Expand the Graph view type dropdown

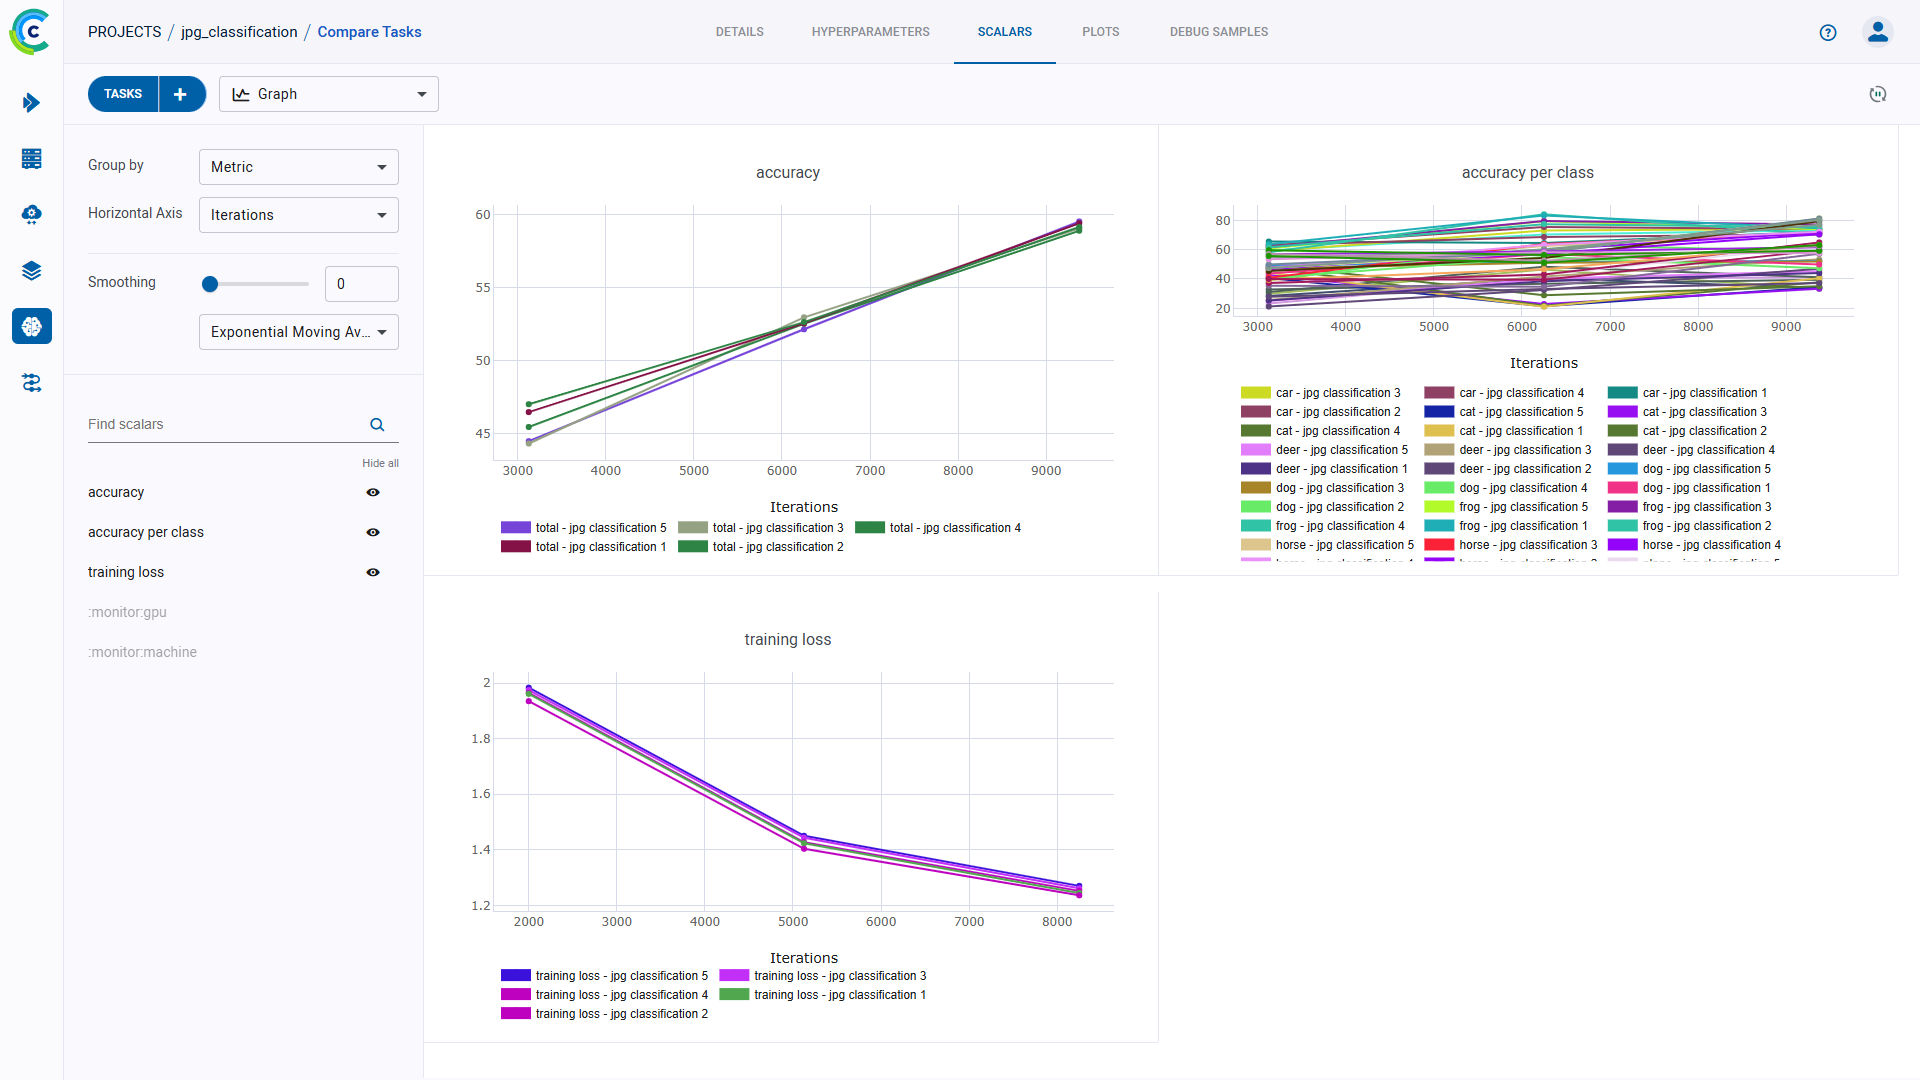pos(328,94)
